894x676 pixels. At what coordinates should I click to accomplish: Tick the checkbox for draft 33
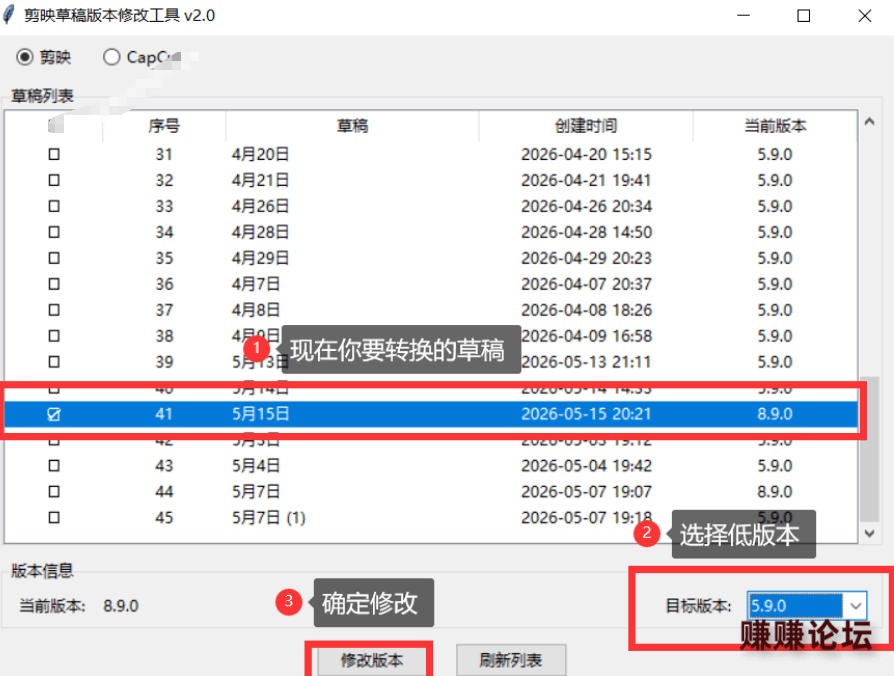pos(54,206)
